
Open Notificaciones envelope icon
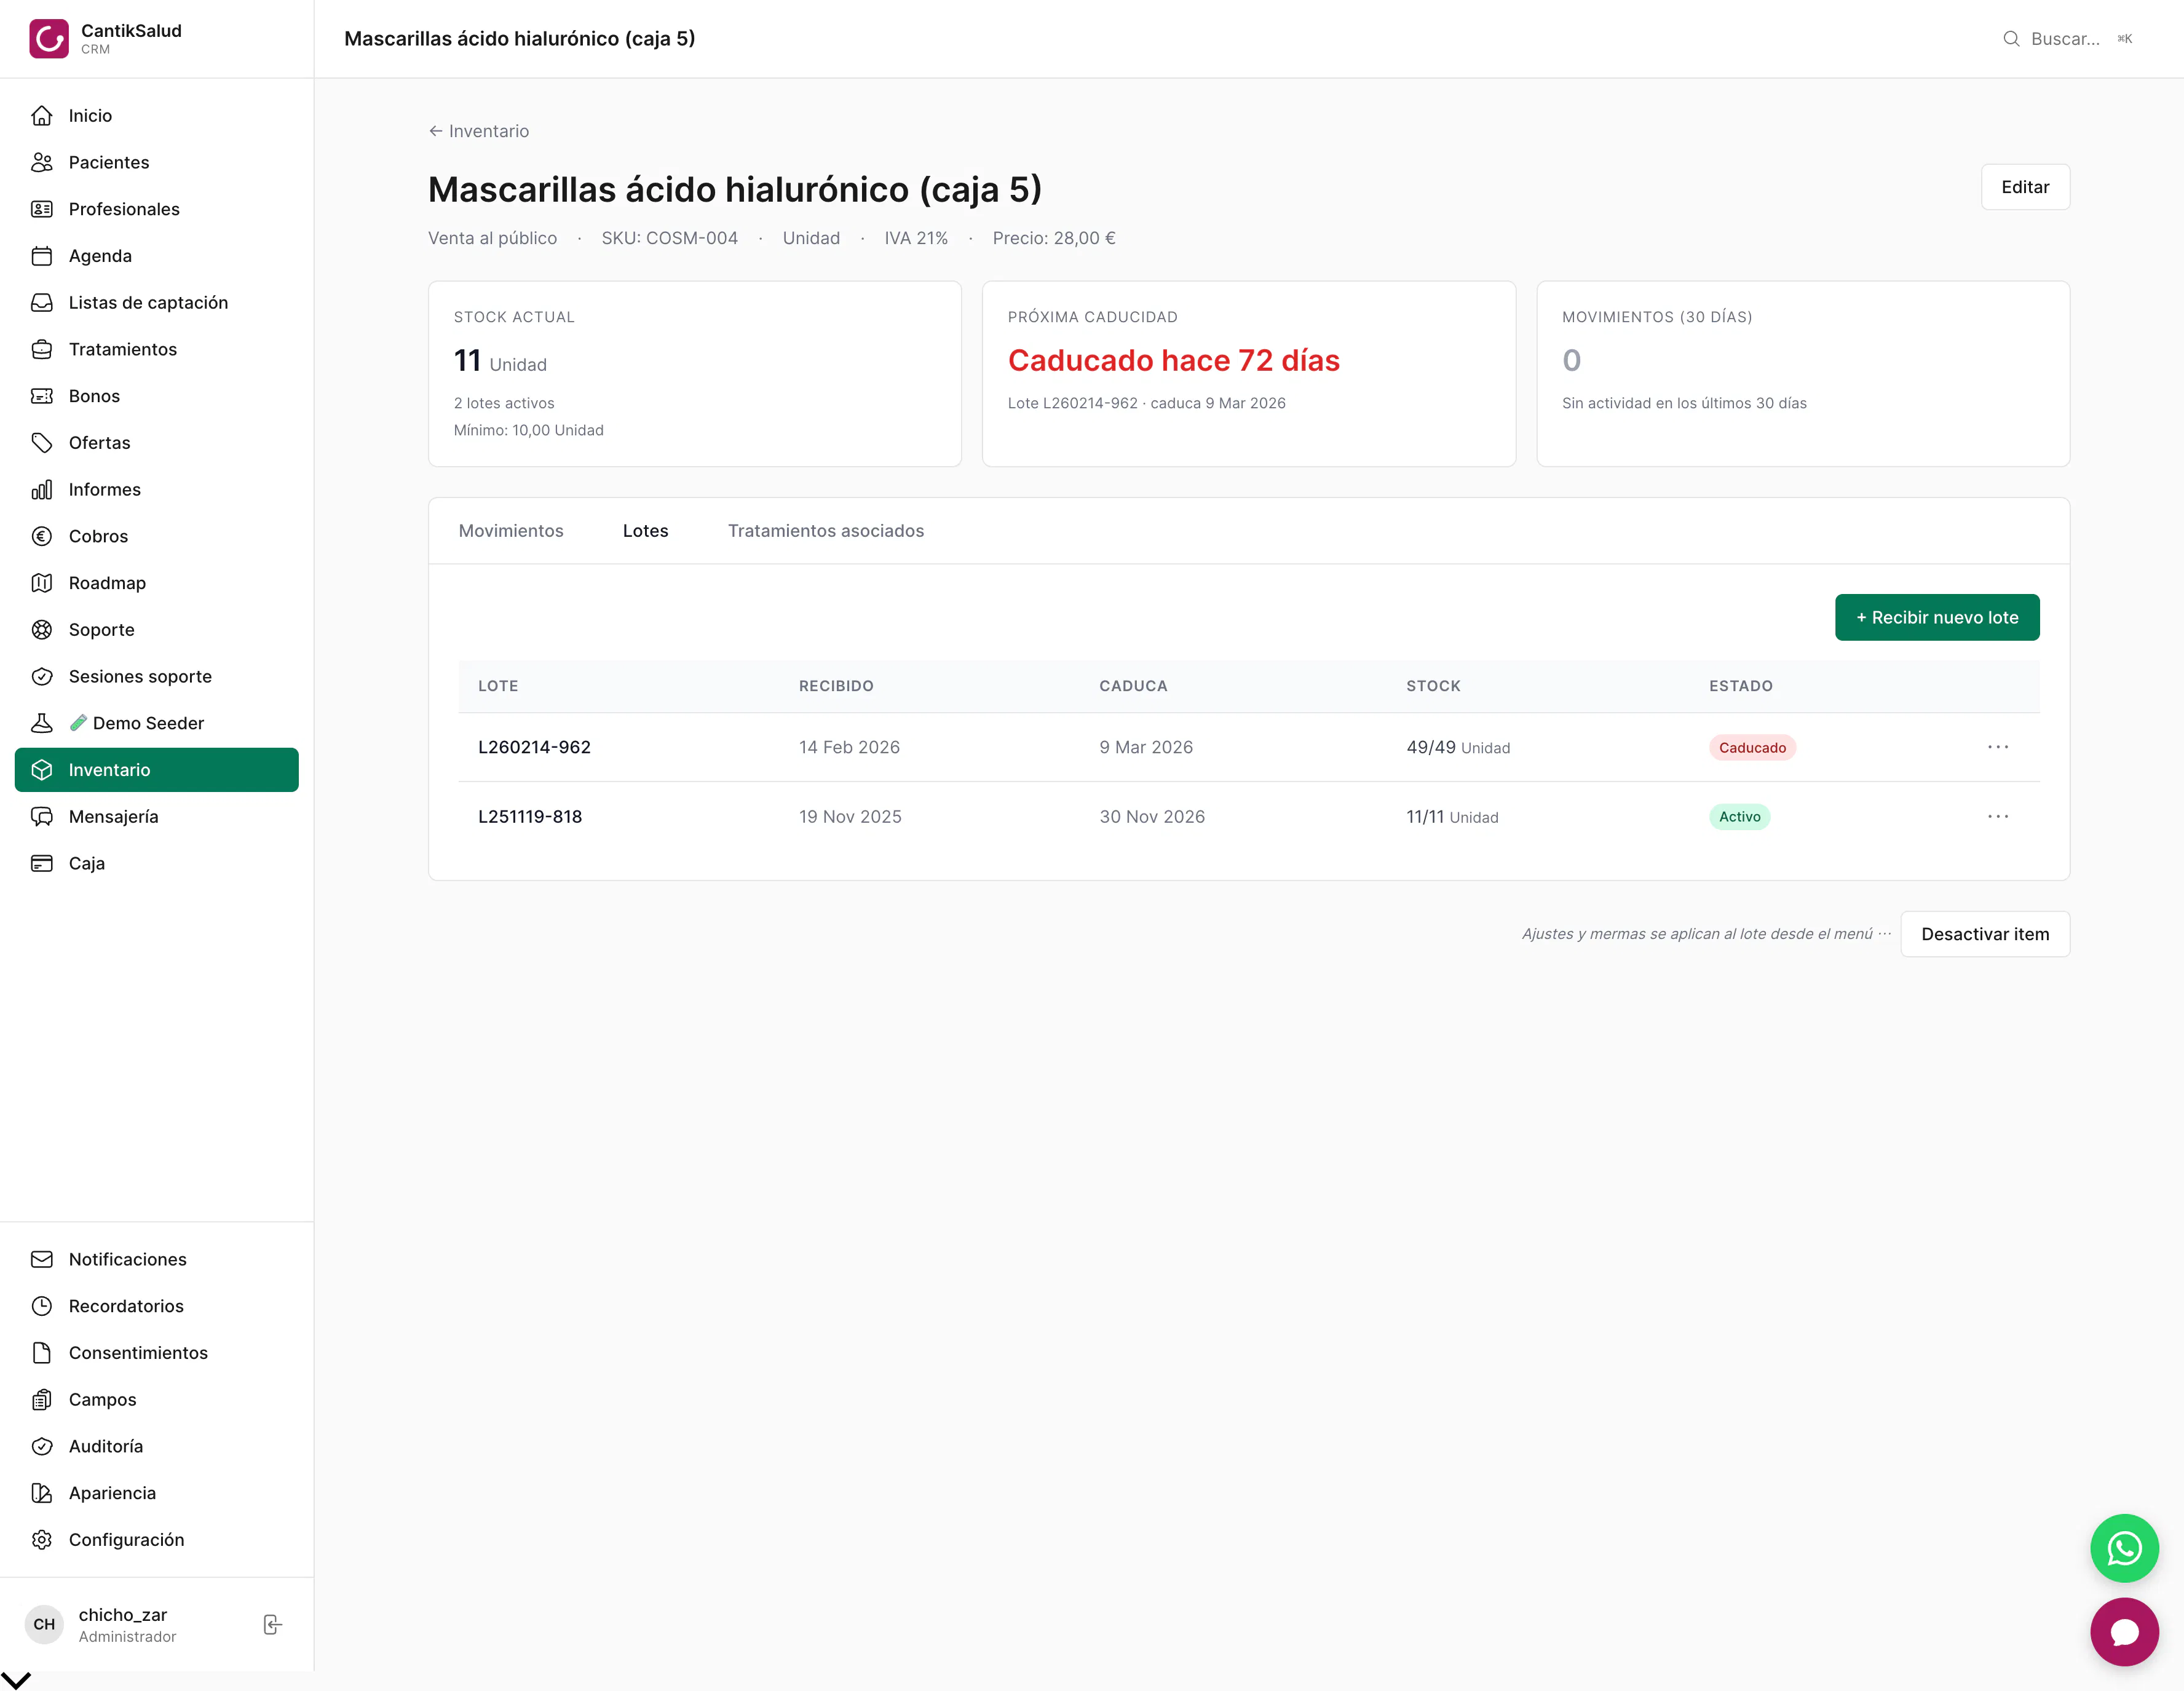42,1260
